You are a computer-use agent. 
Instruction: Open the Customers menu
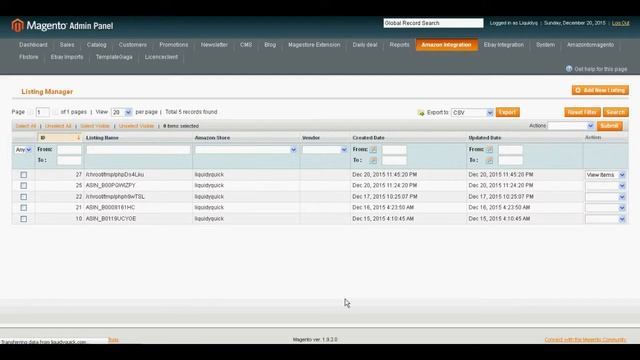tap(133, 45)
